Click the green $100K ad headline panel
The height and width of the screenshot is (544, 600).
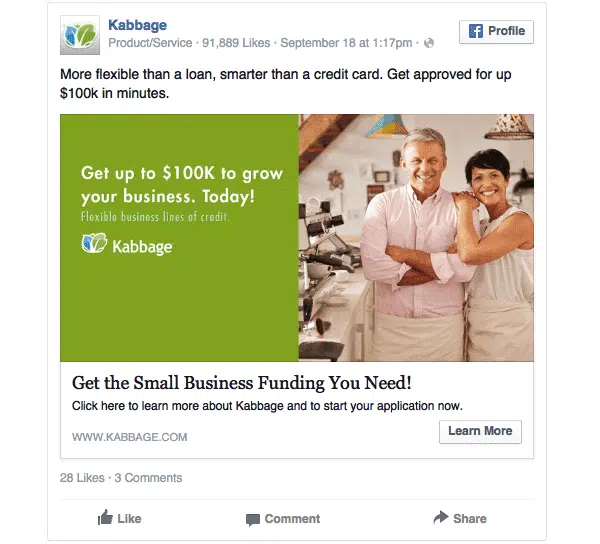(x=179, y=238)
